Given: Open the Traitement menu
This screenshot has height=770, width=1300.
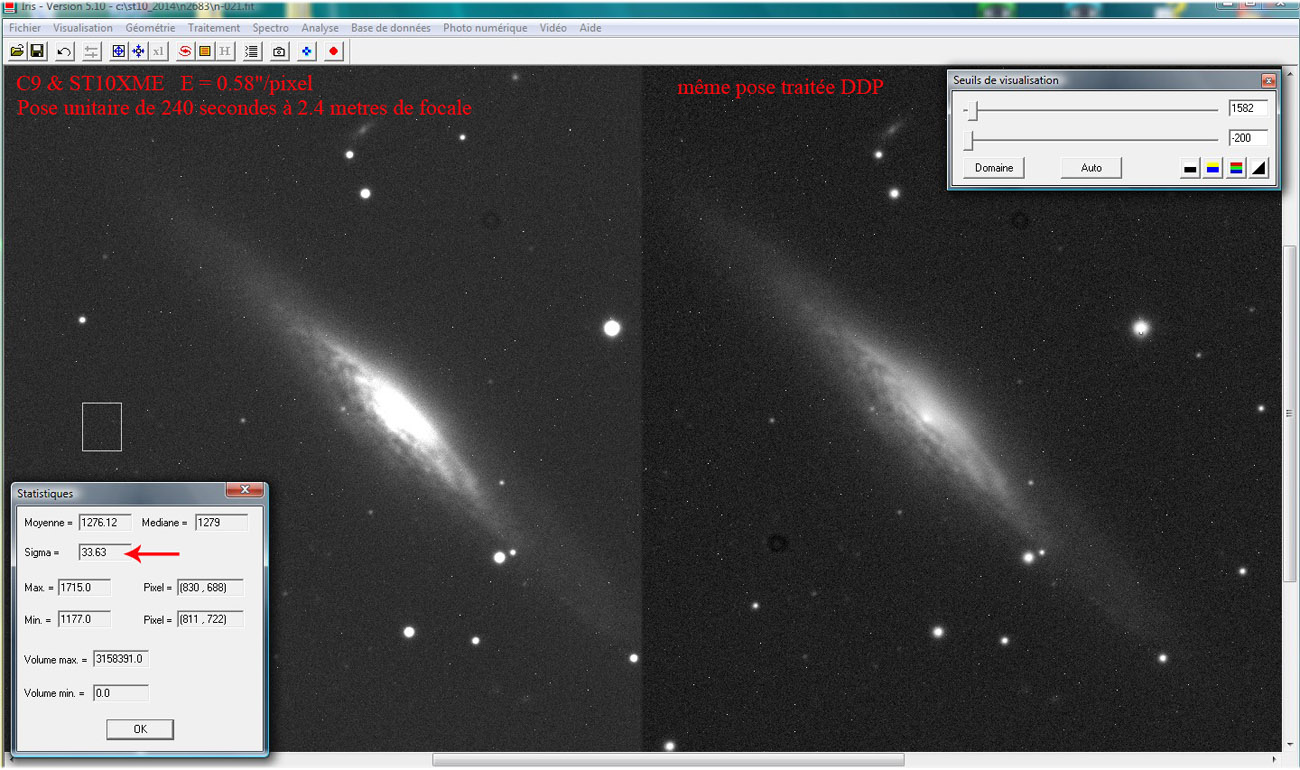Looking at the screenshot, I should click(214, 28).
